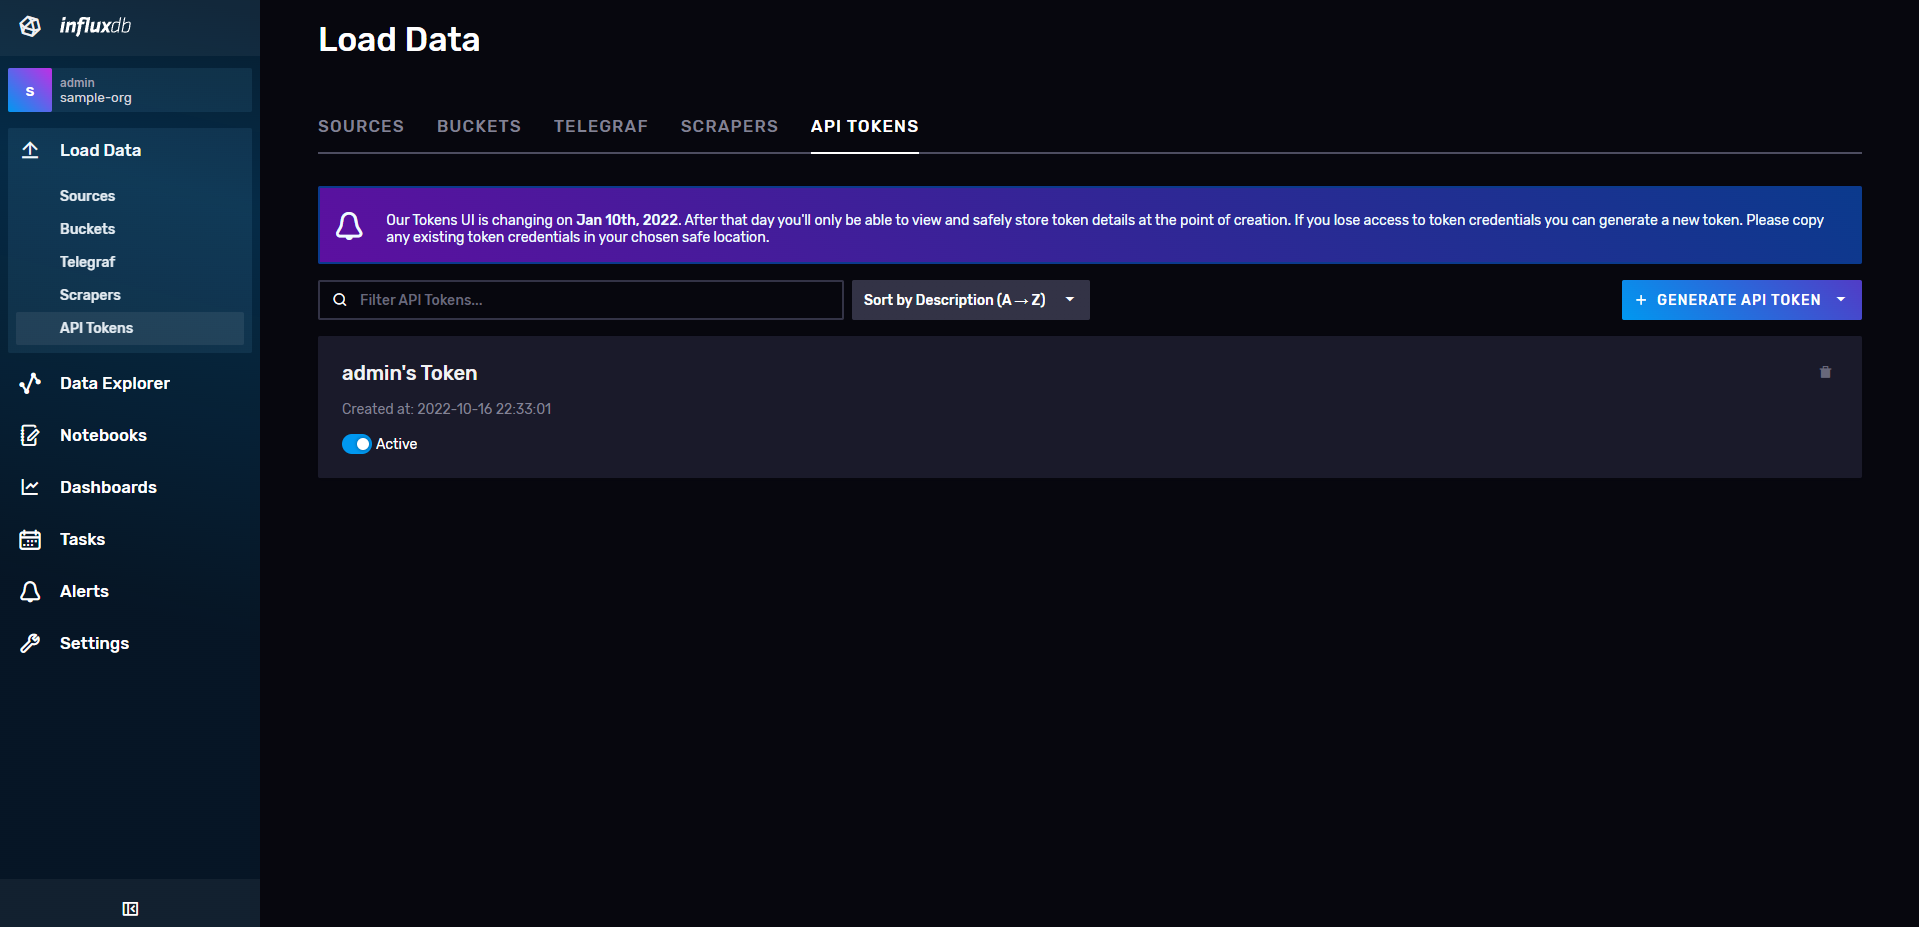Open the Dashboards chart icon
Image resolution: width=1919 pixels, height=927 pixels.
click(30, 487)
